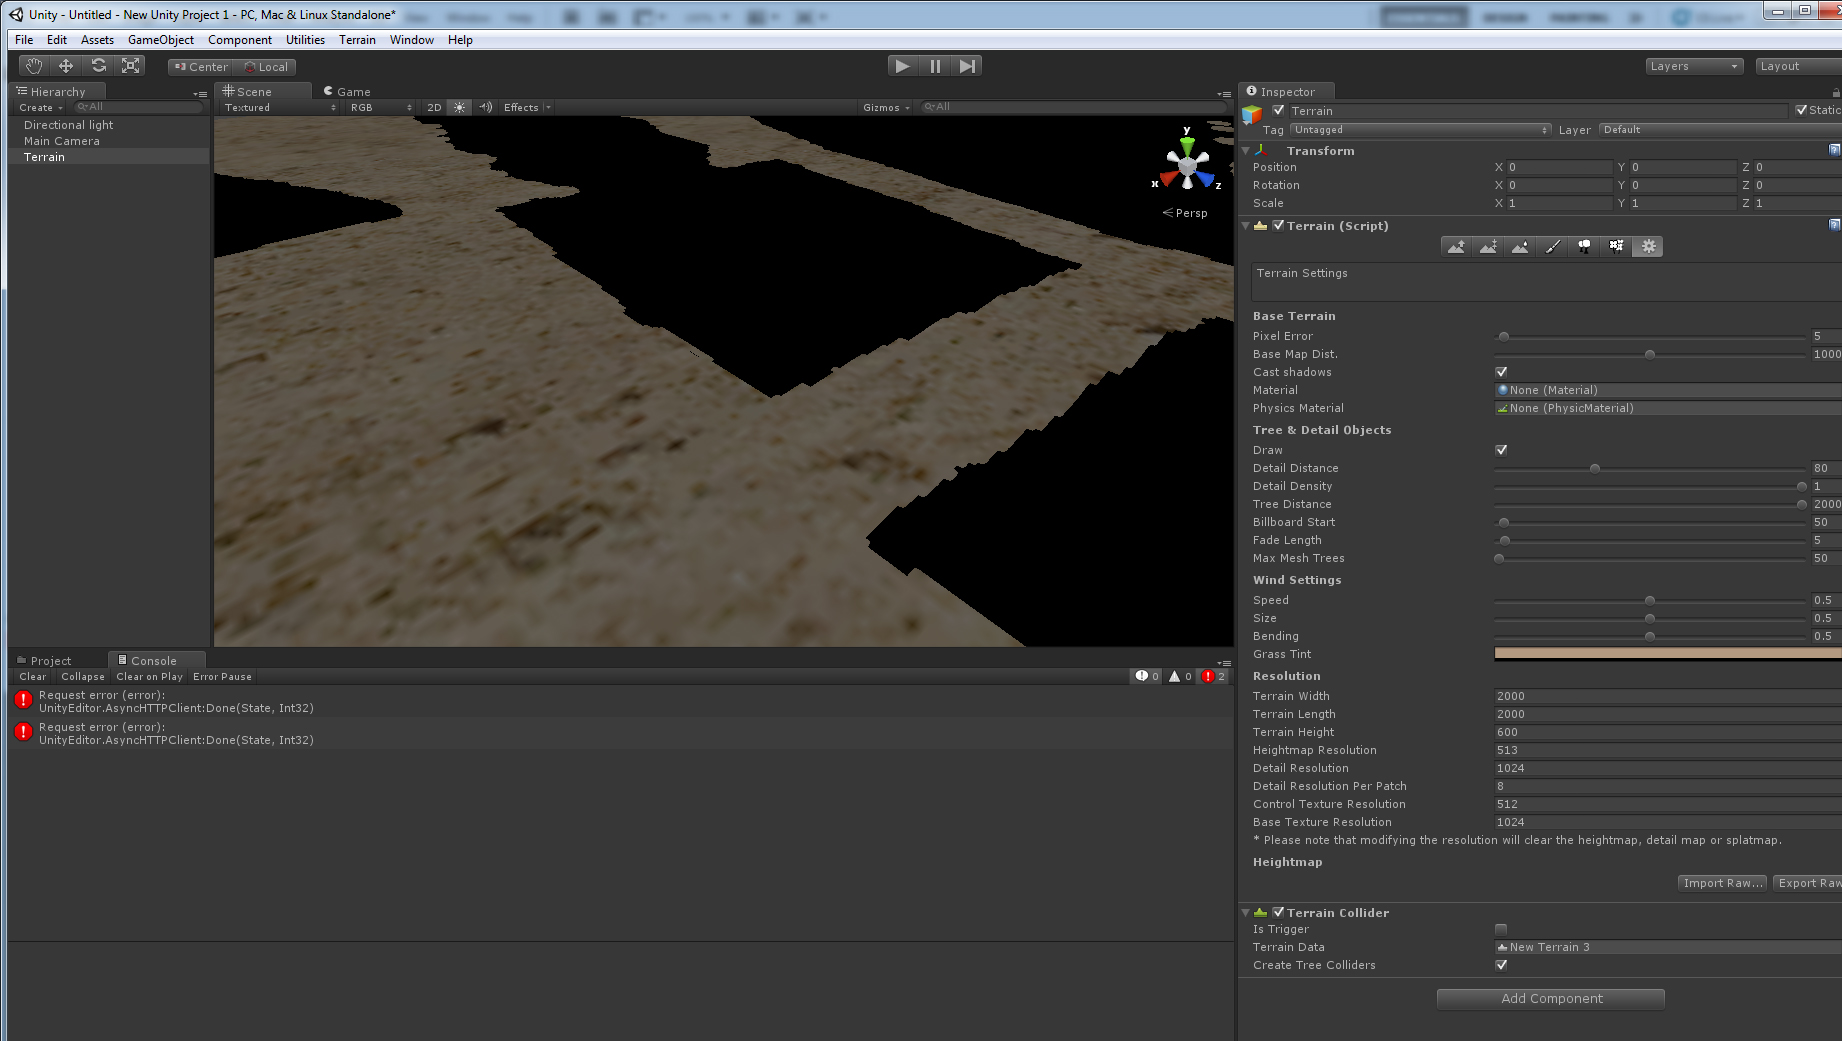Viewport: 1842px width, 1041px height.
Task: Adjust the Detail Distance slider handle
Action: (x=1595, y=468)
